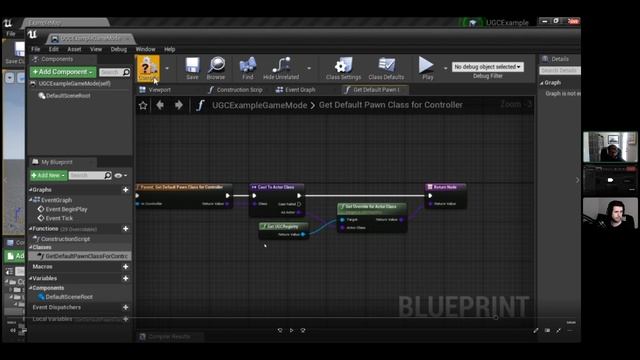Click the Components panel search magnifier
Image resolution: width=640 pixels, height=360 pixels.
point(126,72)
